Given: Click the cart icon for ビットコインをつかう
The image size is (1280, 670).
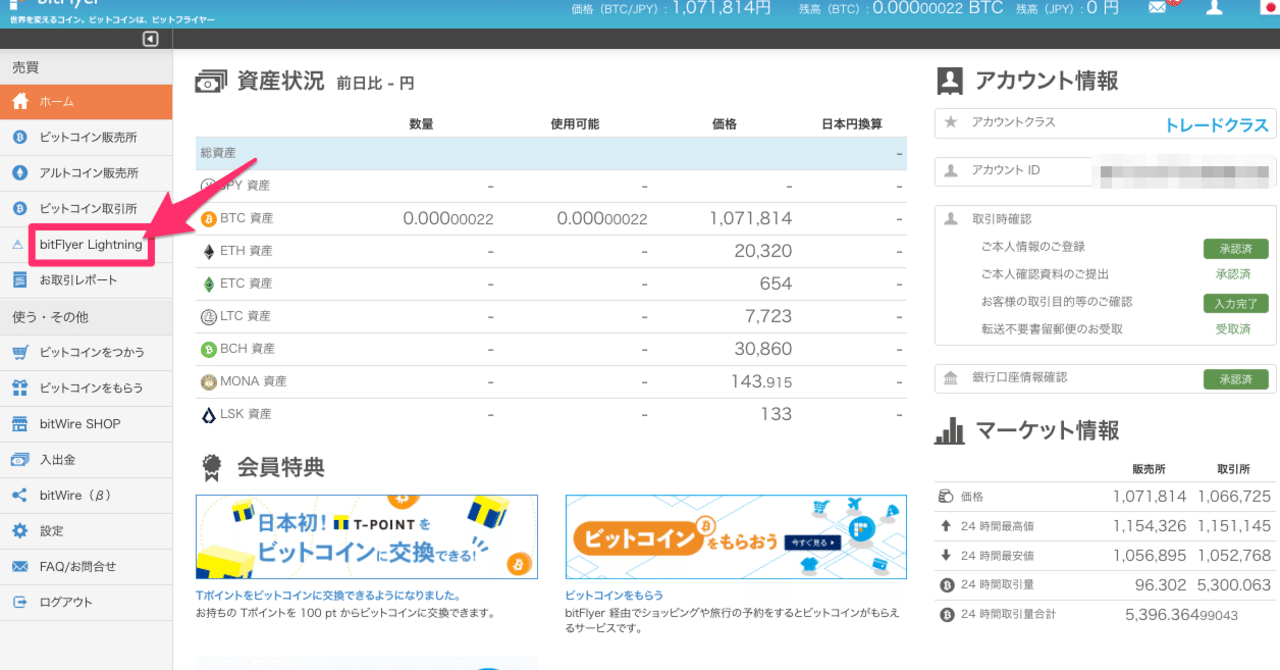Looking at the screenshot, I should (19, 352).
